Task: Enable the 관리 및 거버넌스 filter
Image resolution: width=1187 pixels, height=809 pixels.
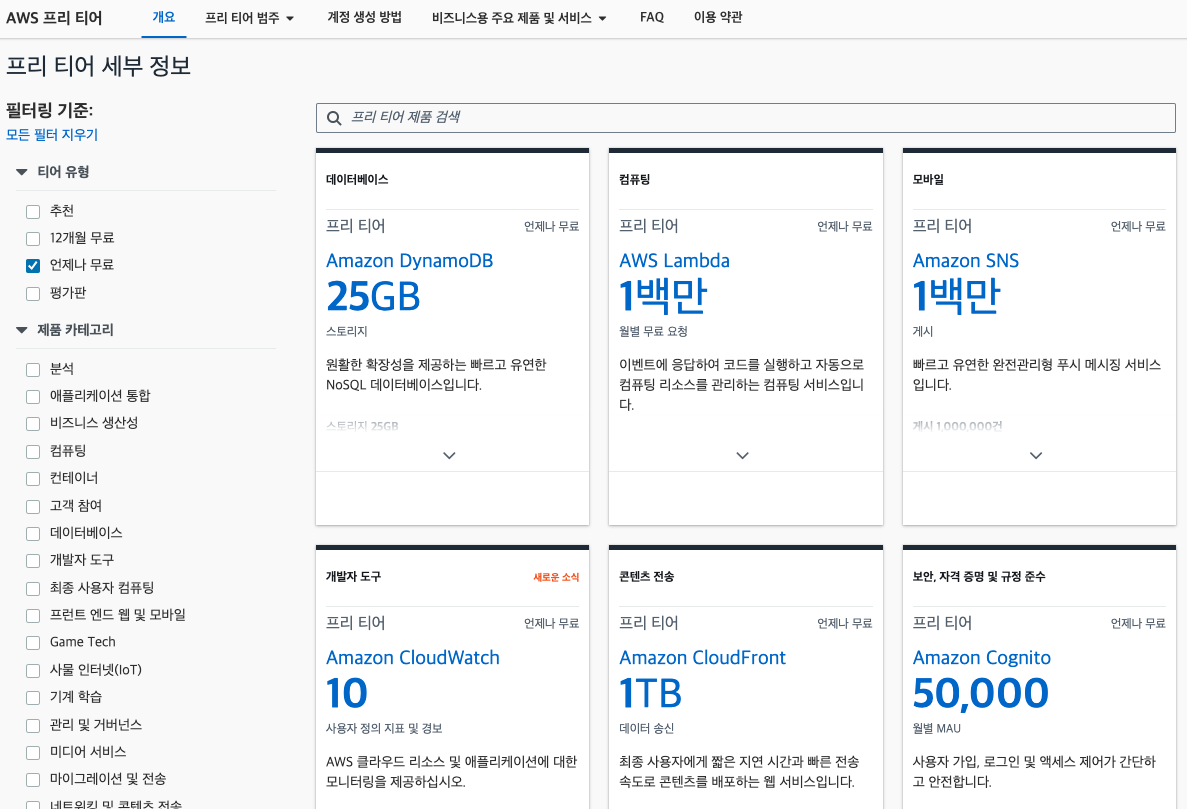Action: (33, 726)
